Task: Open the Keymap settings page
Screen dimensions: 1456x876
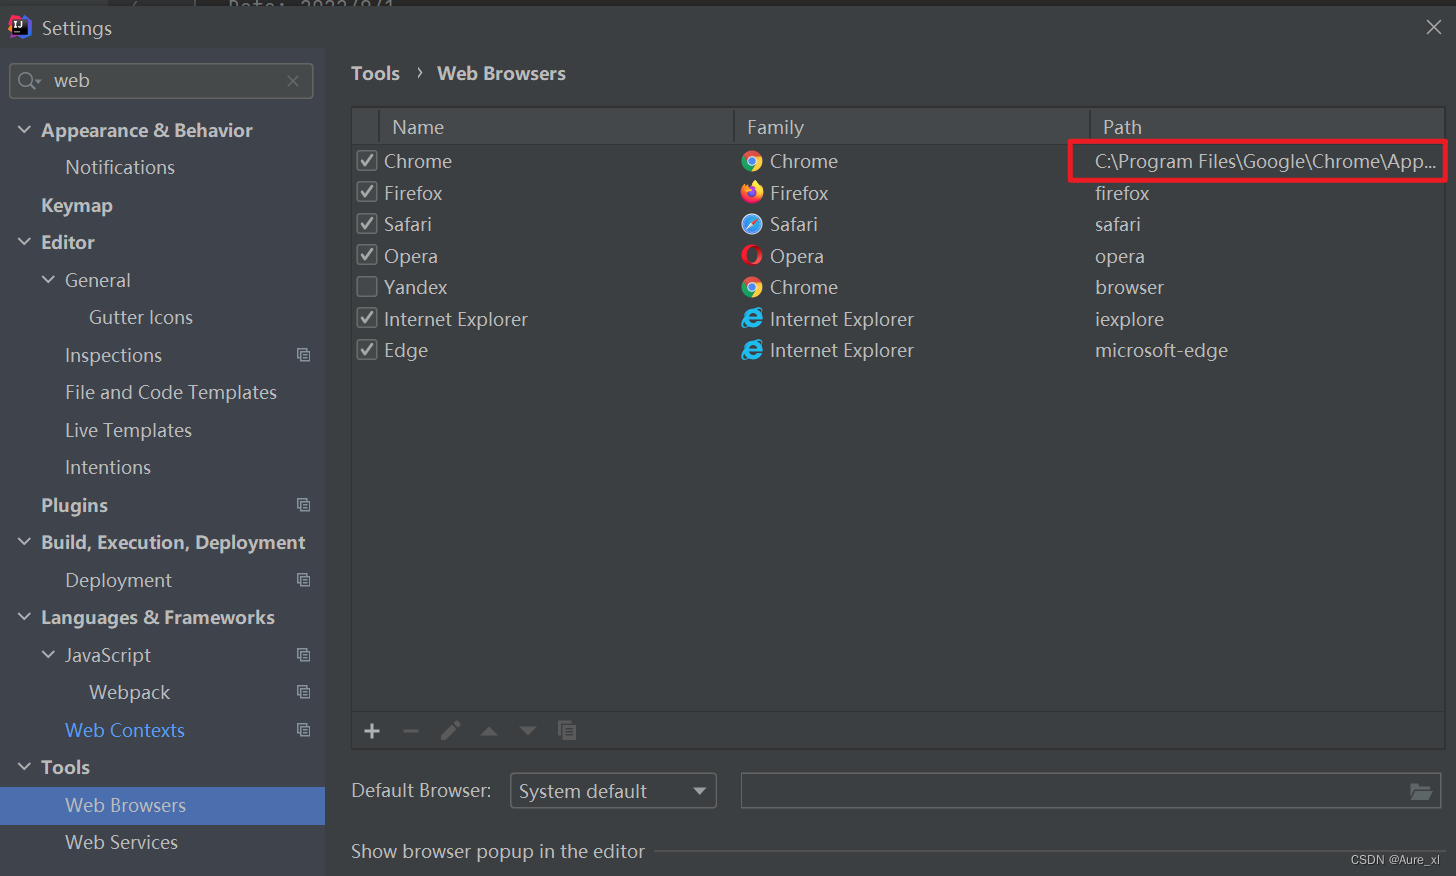Action: tap(77, 205)
